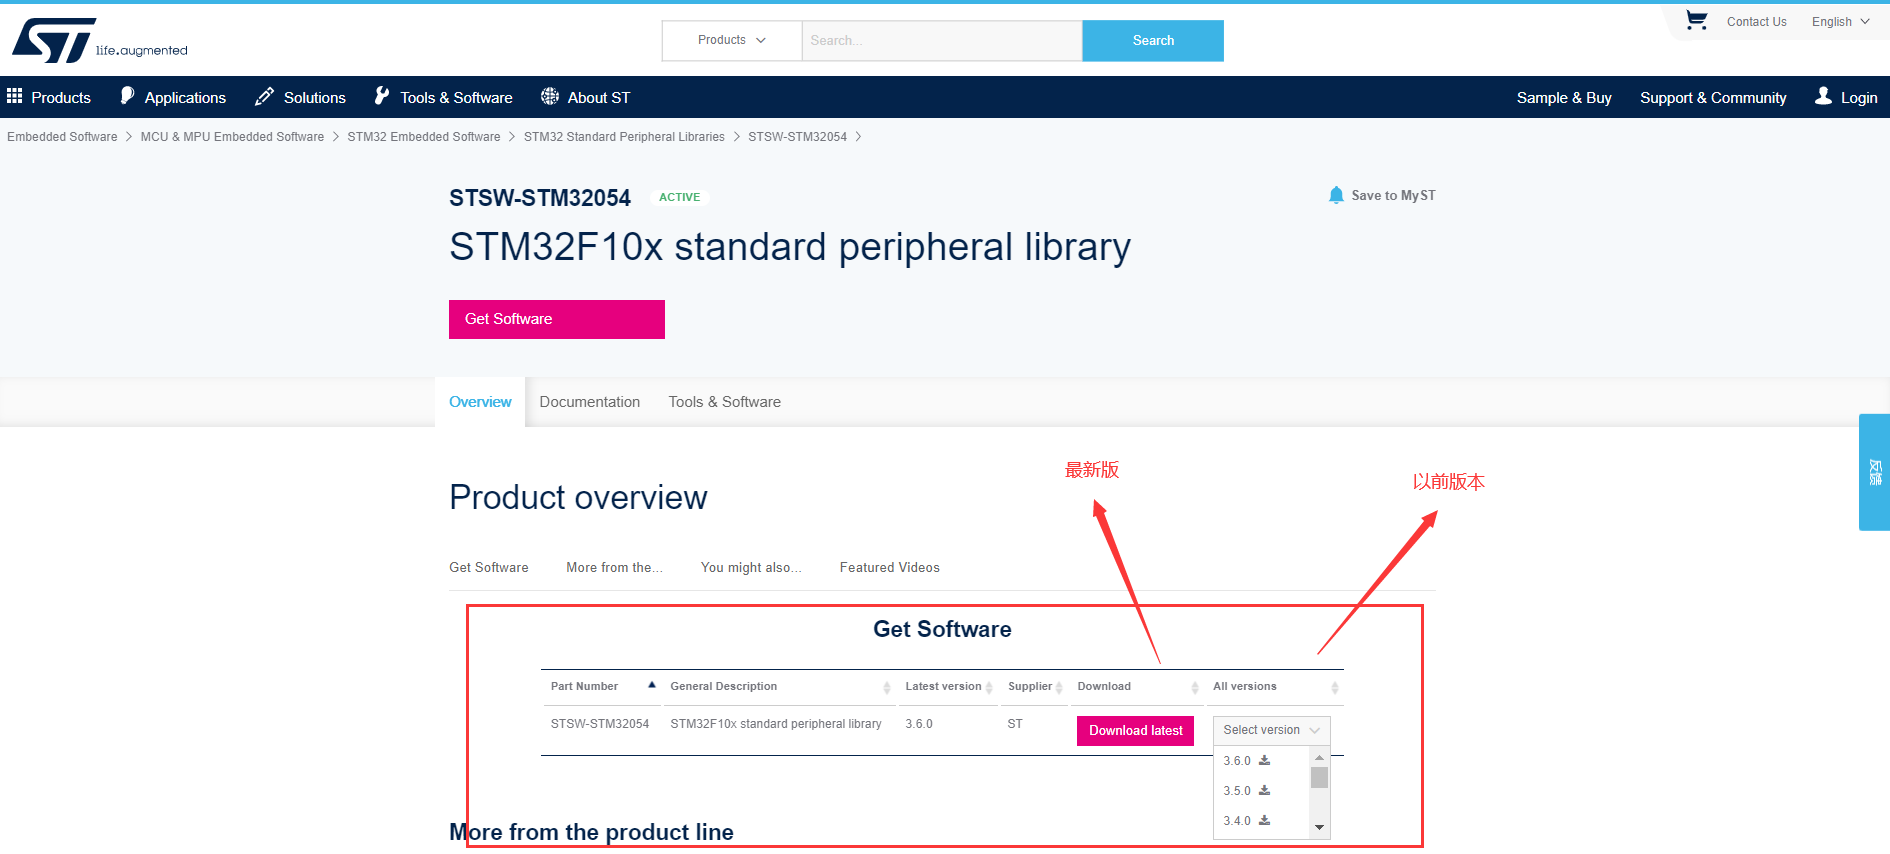This screenshot has width=1890, height=854.
Task: Focus the Search input field
Action: click(x=942, y=41)
